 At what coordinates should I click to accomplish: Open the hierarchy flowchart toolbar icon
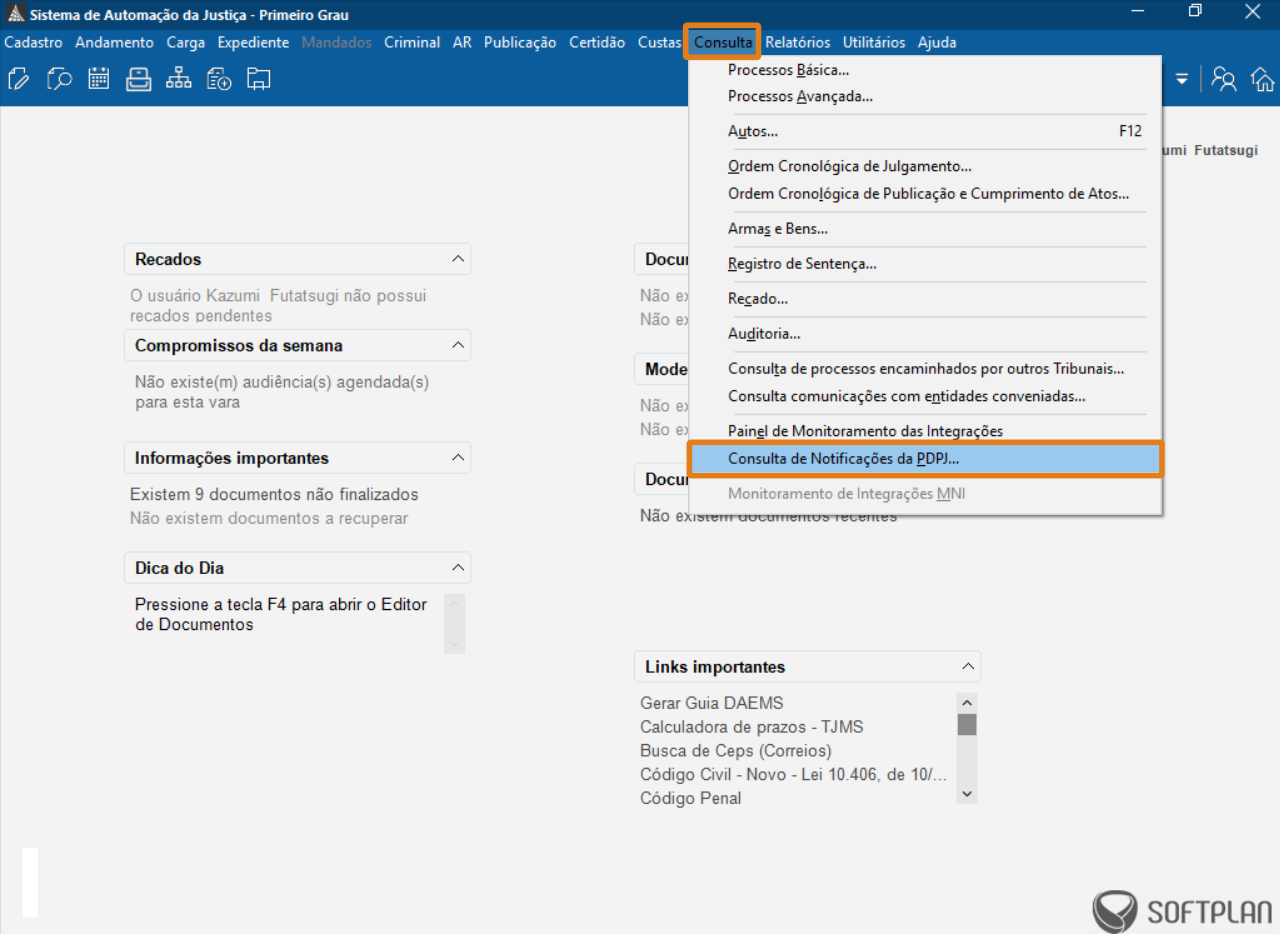pos(179,79)
